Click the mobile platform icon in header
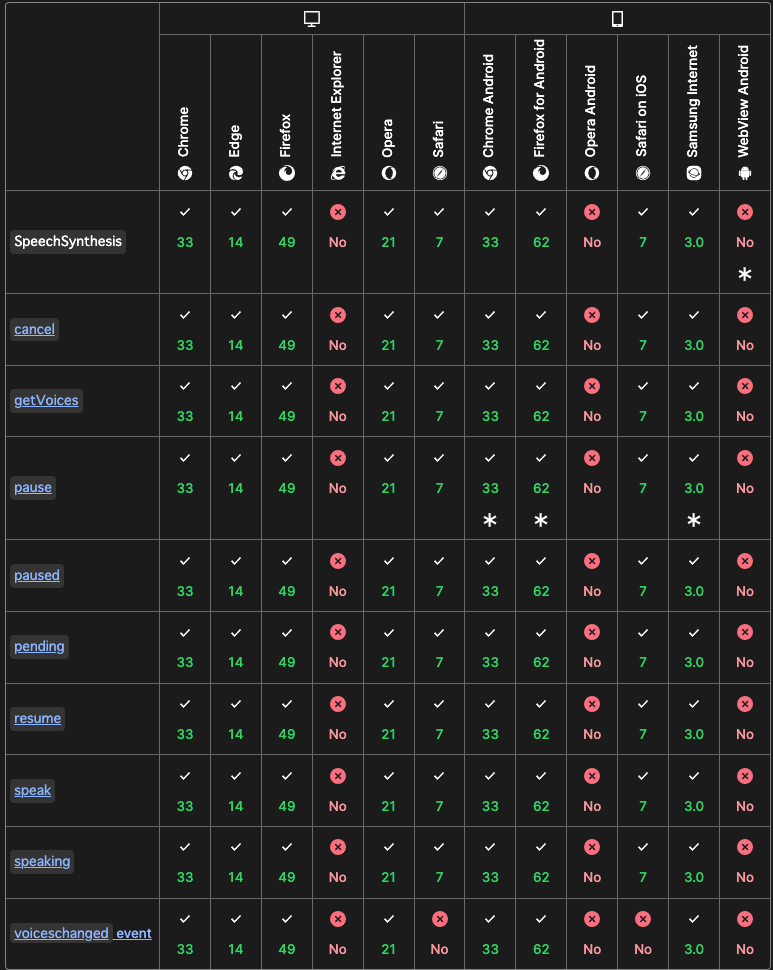The width and height of the screenshot is (773, 970). pos(618,19)
